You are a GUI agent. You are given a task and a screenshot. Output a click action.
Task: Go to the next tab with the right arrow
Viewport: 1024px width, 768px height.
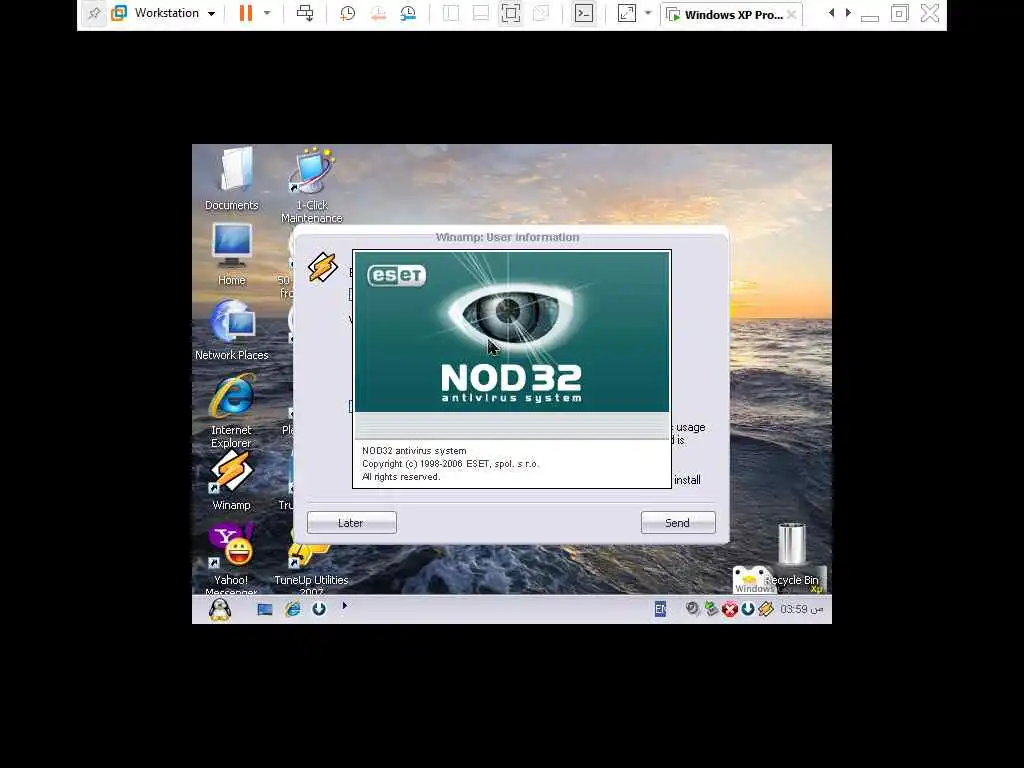tap(848, 13)
